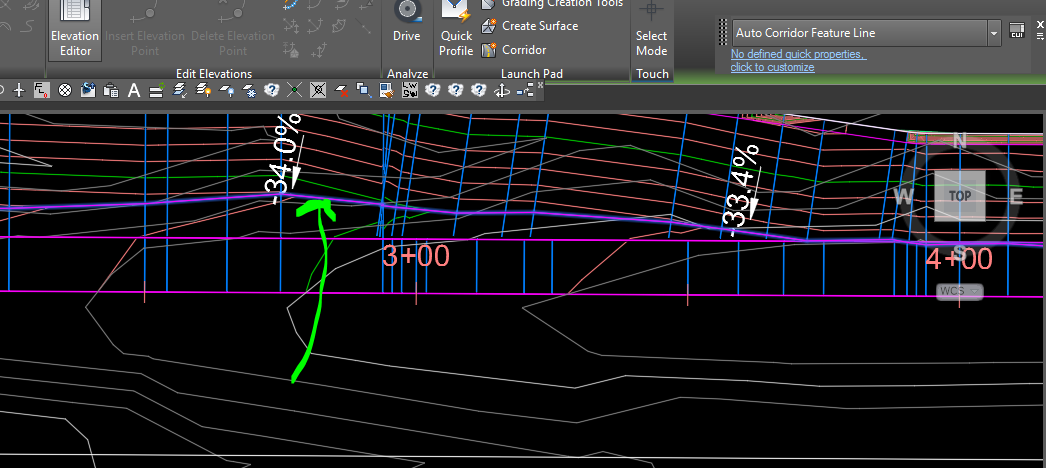The image size is (1046, 468).
Task: Close the floating toolbar with its X
Action: point(540,85)
